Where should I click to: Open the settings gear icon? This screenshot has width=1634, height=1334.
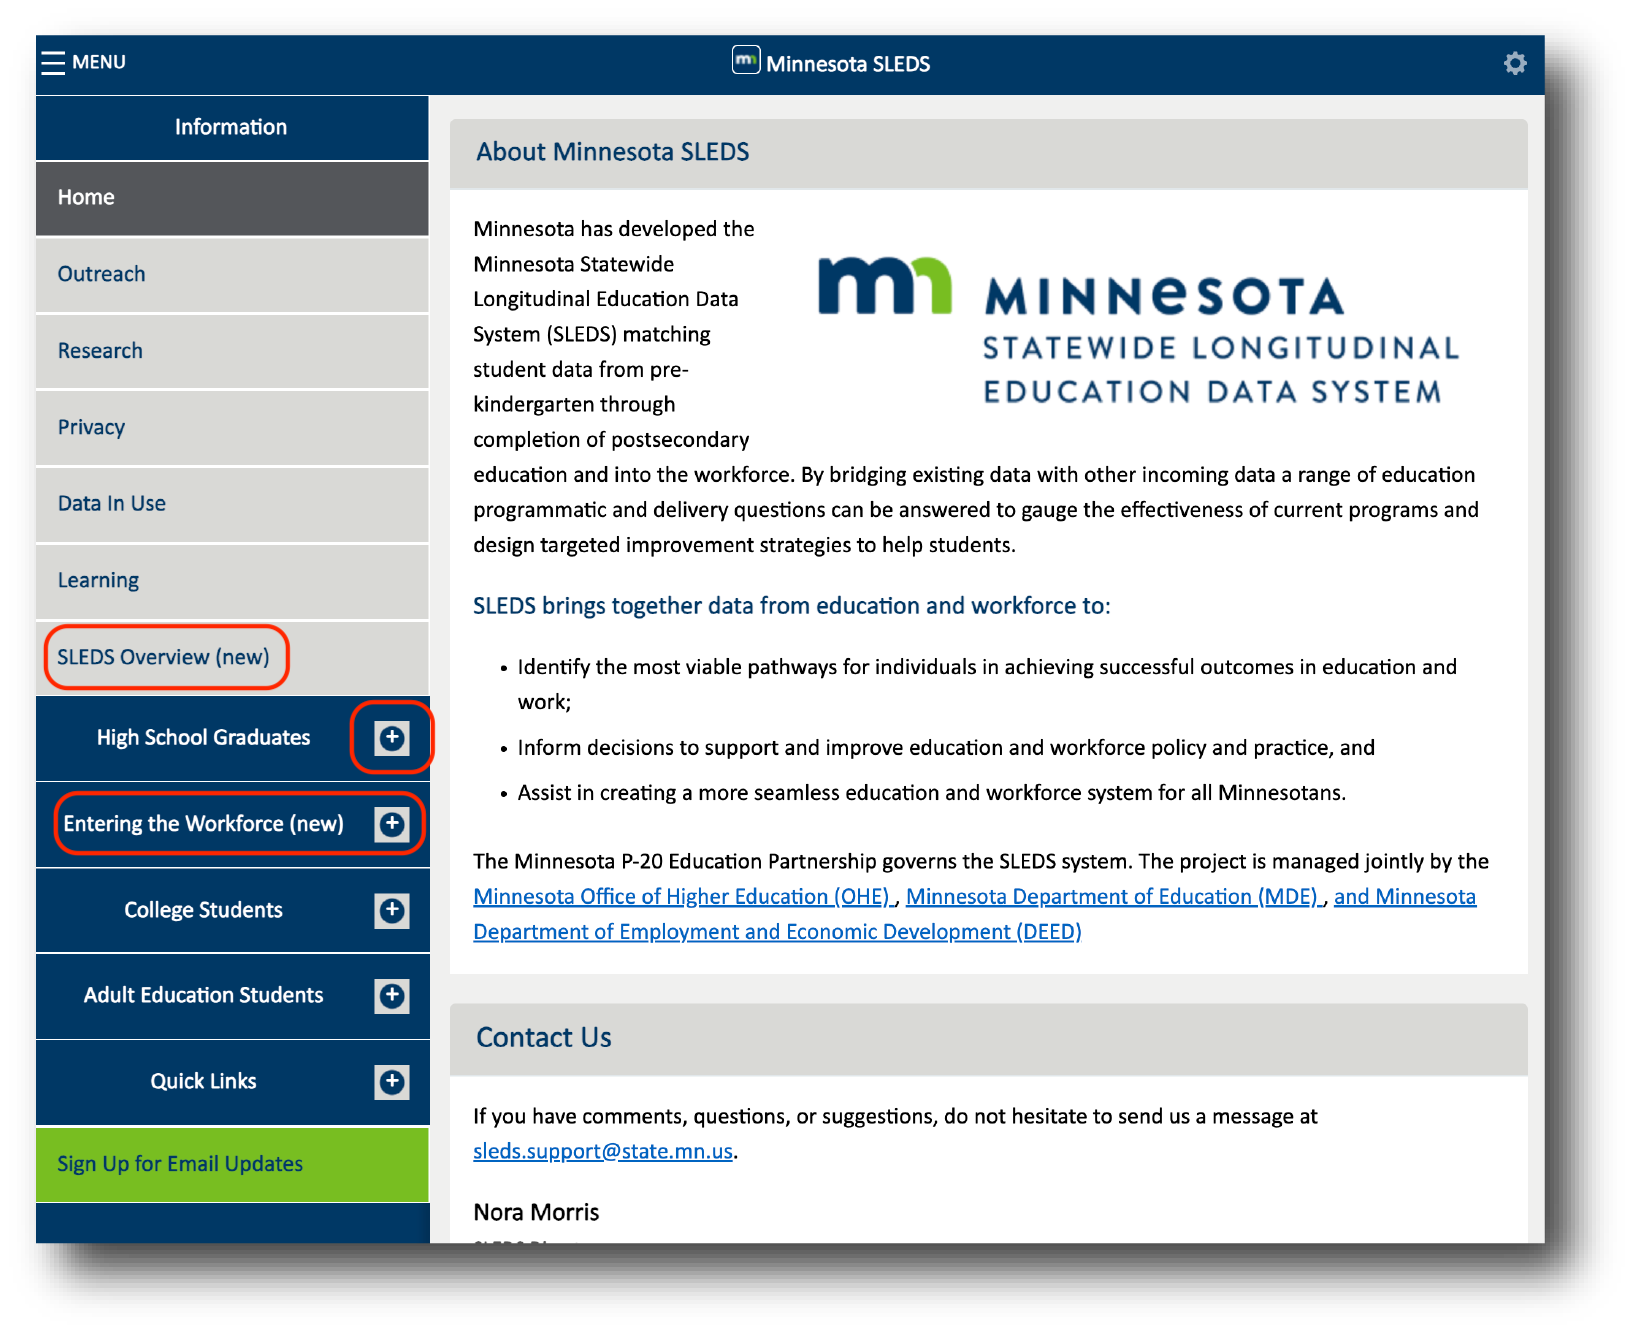1515,63
